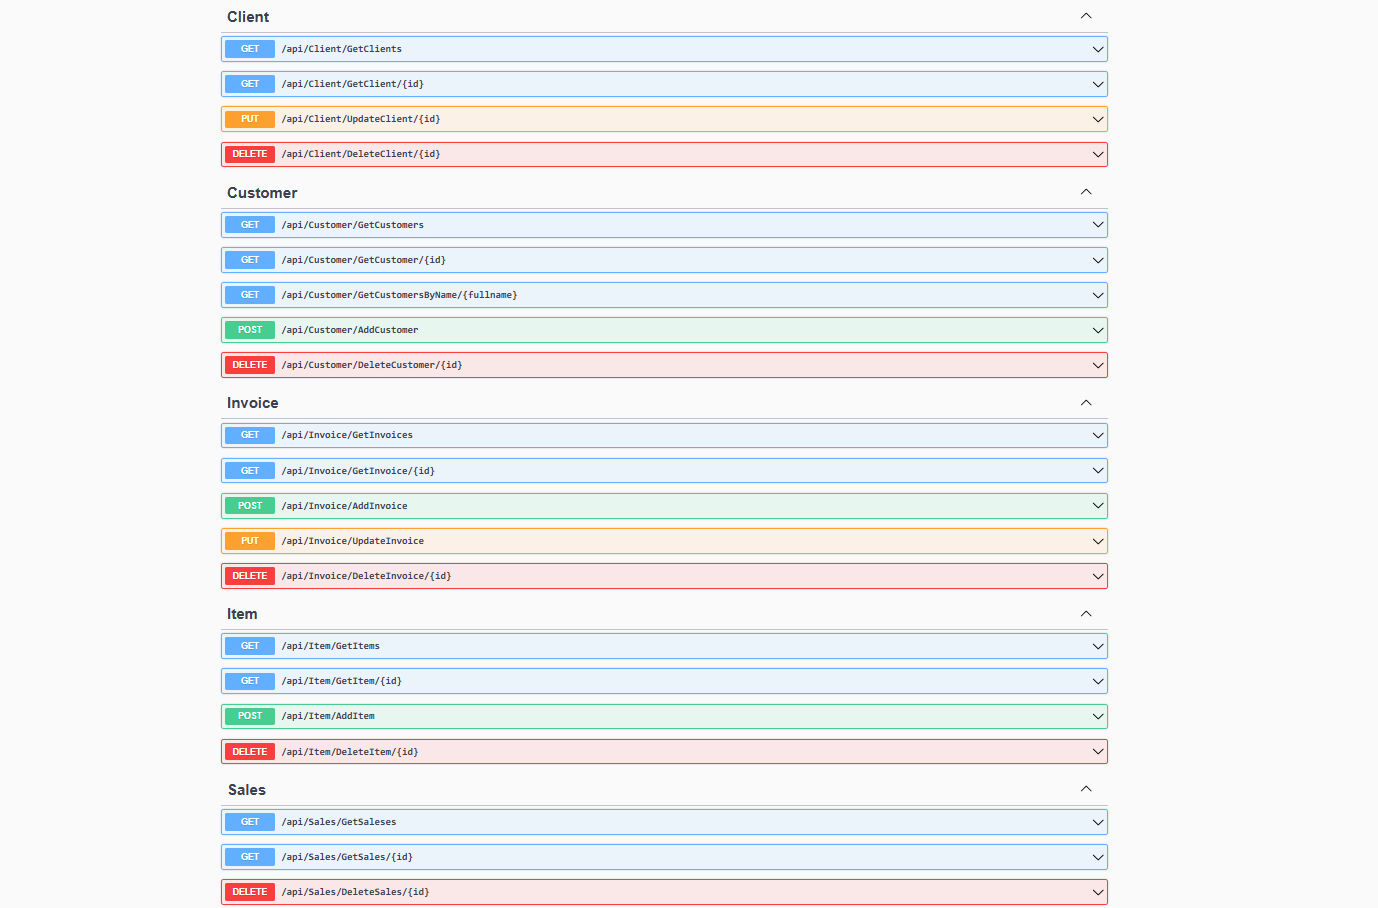Screen dimensions: 1378x908
Task: Open the /api/Customer/GetCustomers path
Action: (352, 225)
